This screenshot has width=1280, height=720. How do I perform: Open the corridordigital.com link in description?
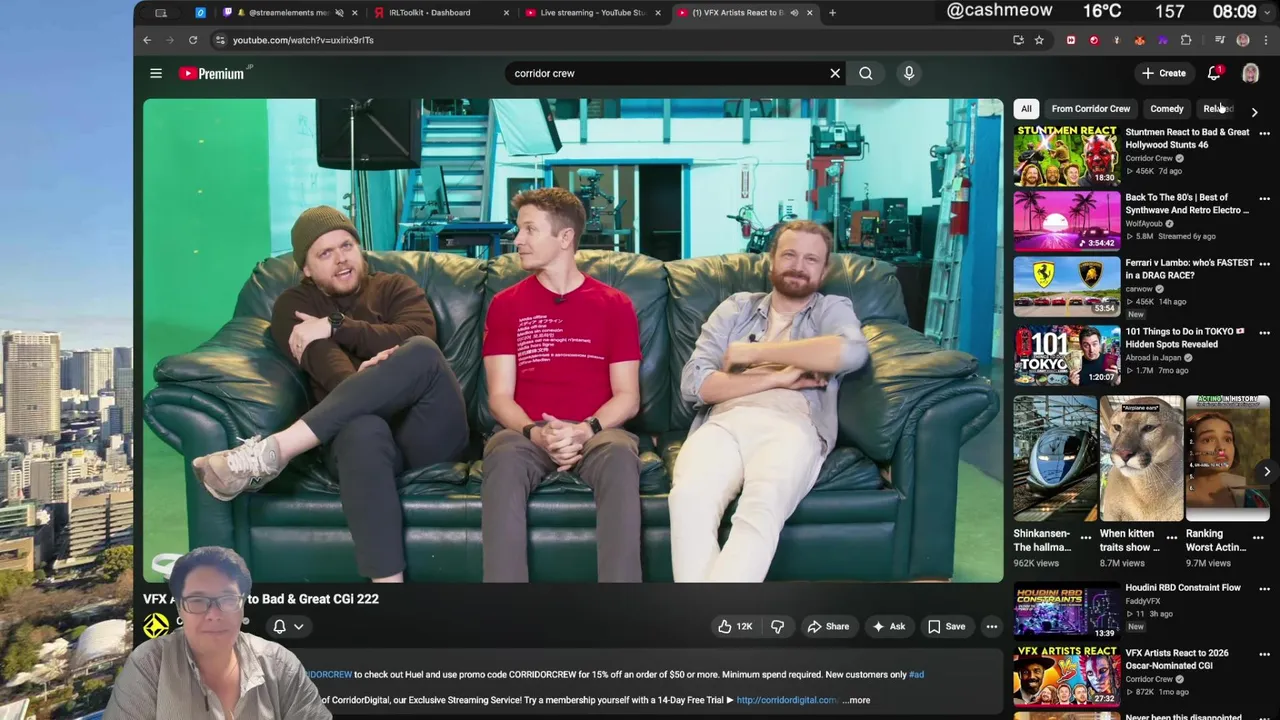point(788,700)
